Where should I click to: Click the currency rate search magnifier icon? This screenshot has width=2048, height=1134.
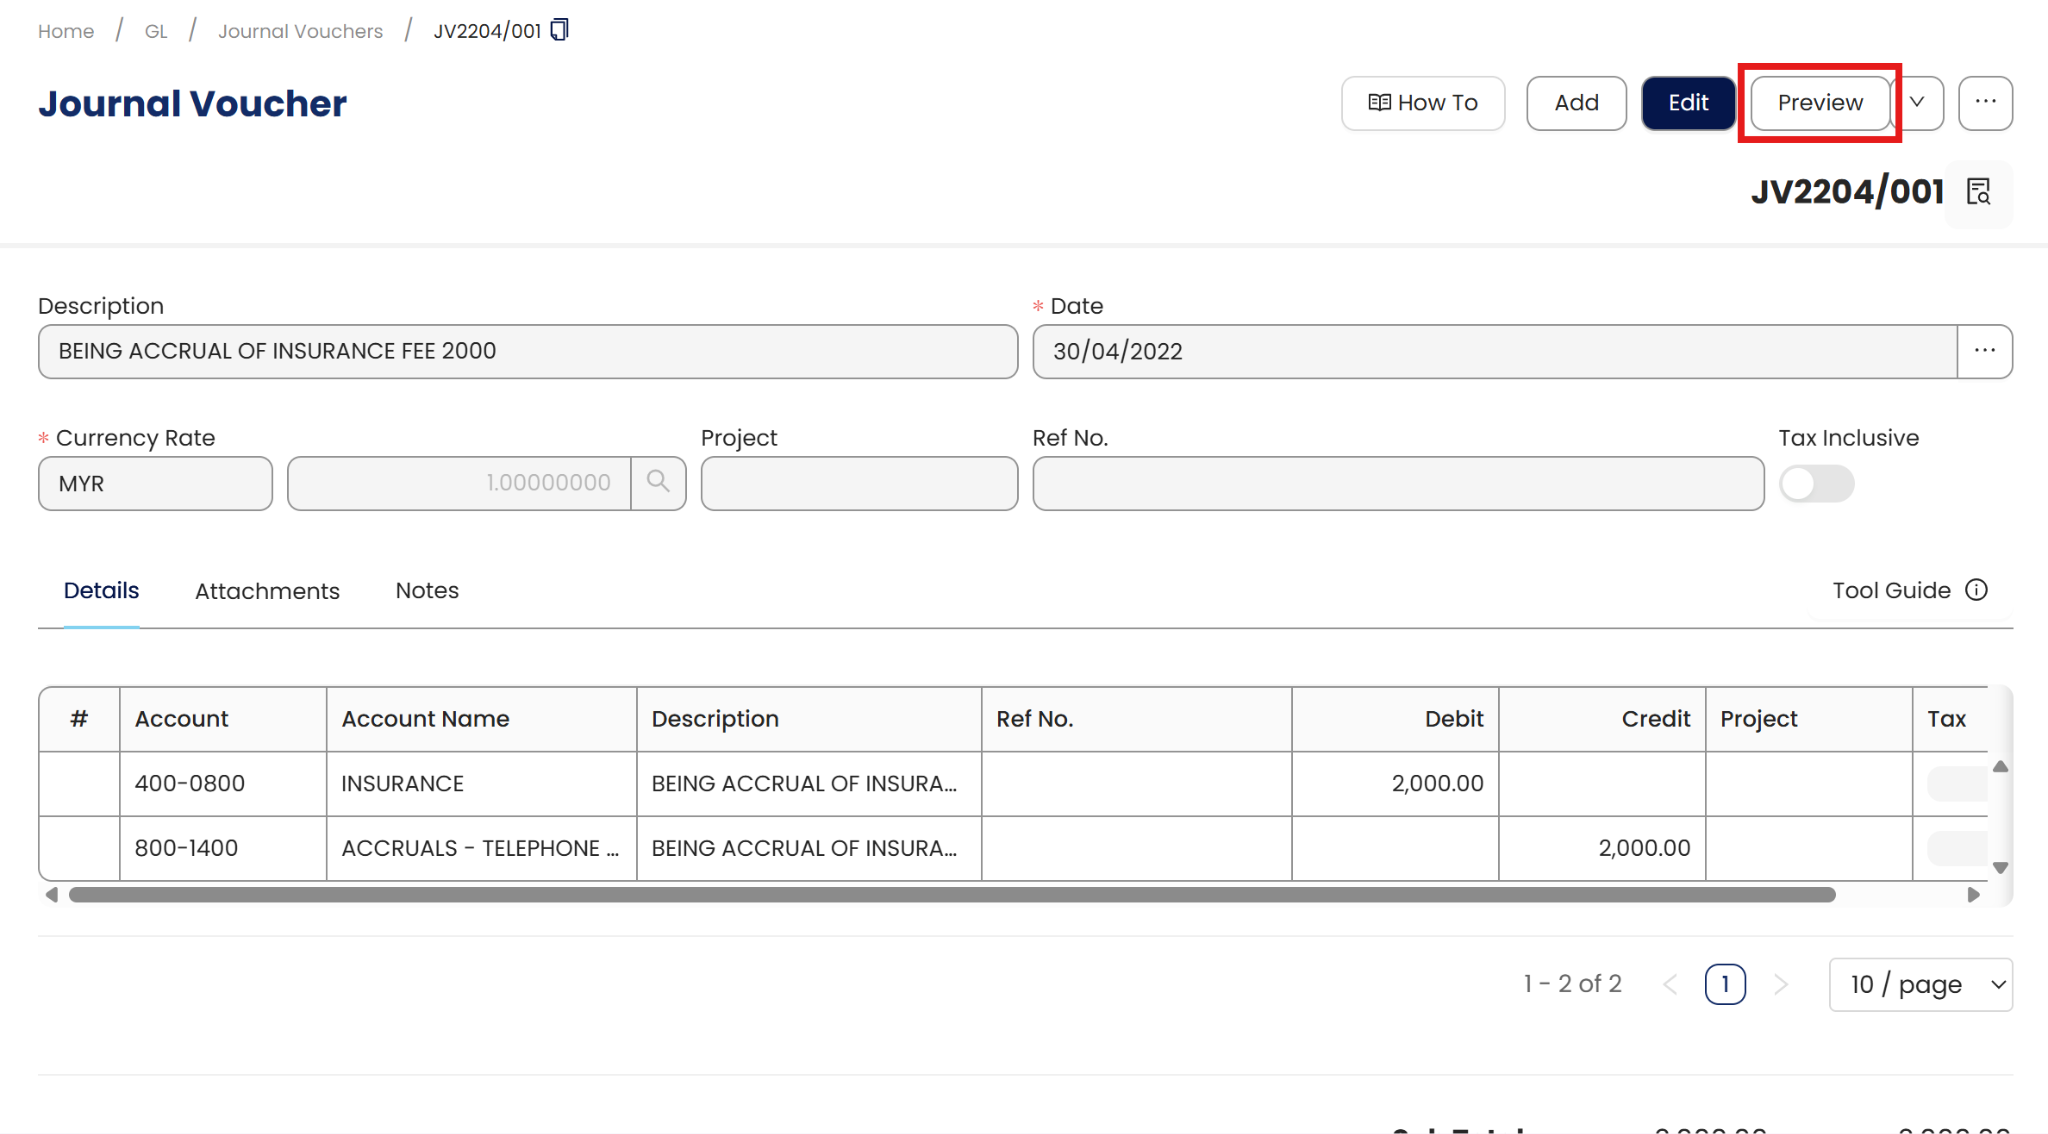[x=658, y=483]
